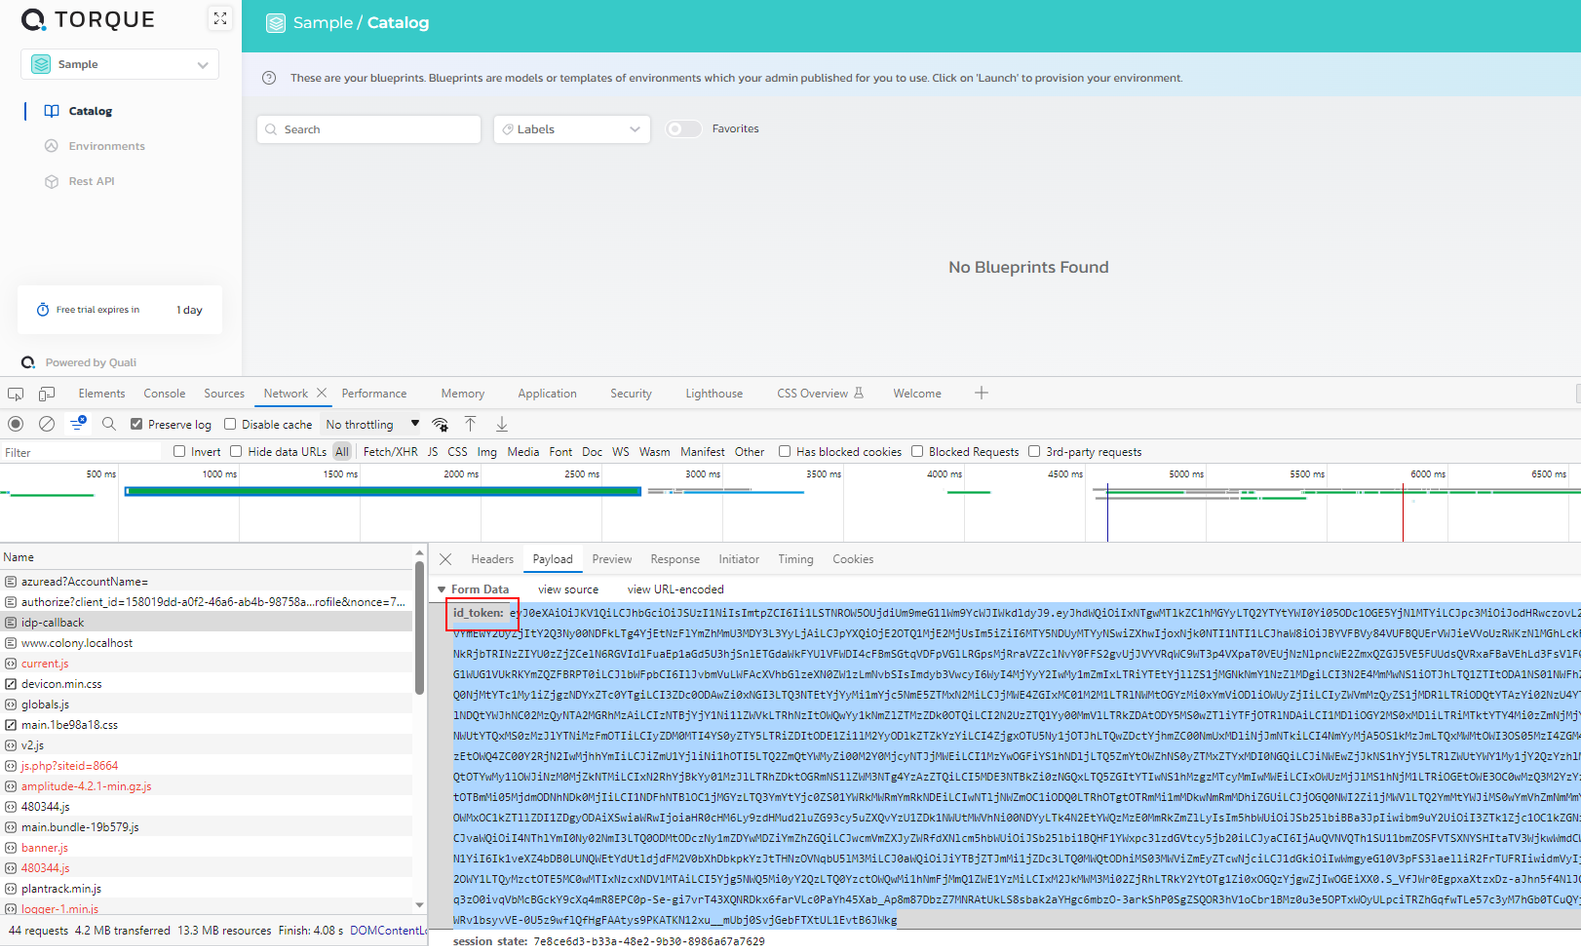Enable the Disable cache checkbox
Image resolution: width=1581 pixels, height=946 pixels.
coord(230,424)
